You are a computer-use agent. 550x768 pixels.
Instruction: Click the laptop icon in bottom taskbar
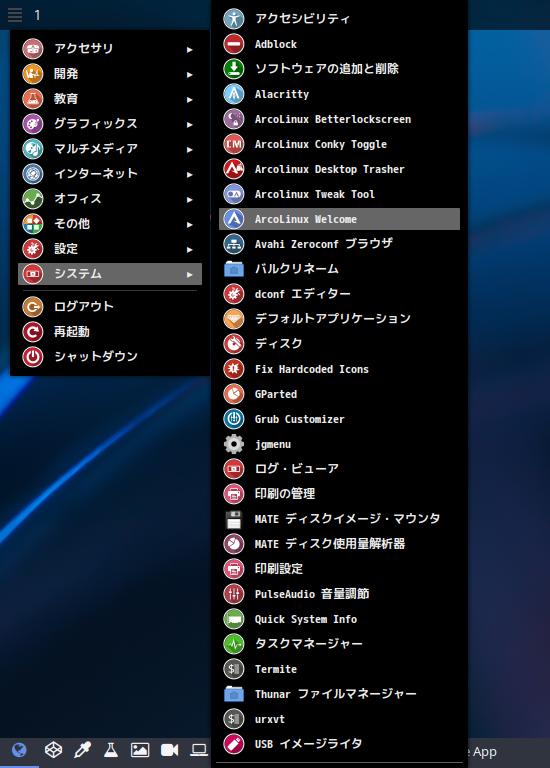click(199, 750)
